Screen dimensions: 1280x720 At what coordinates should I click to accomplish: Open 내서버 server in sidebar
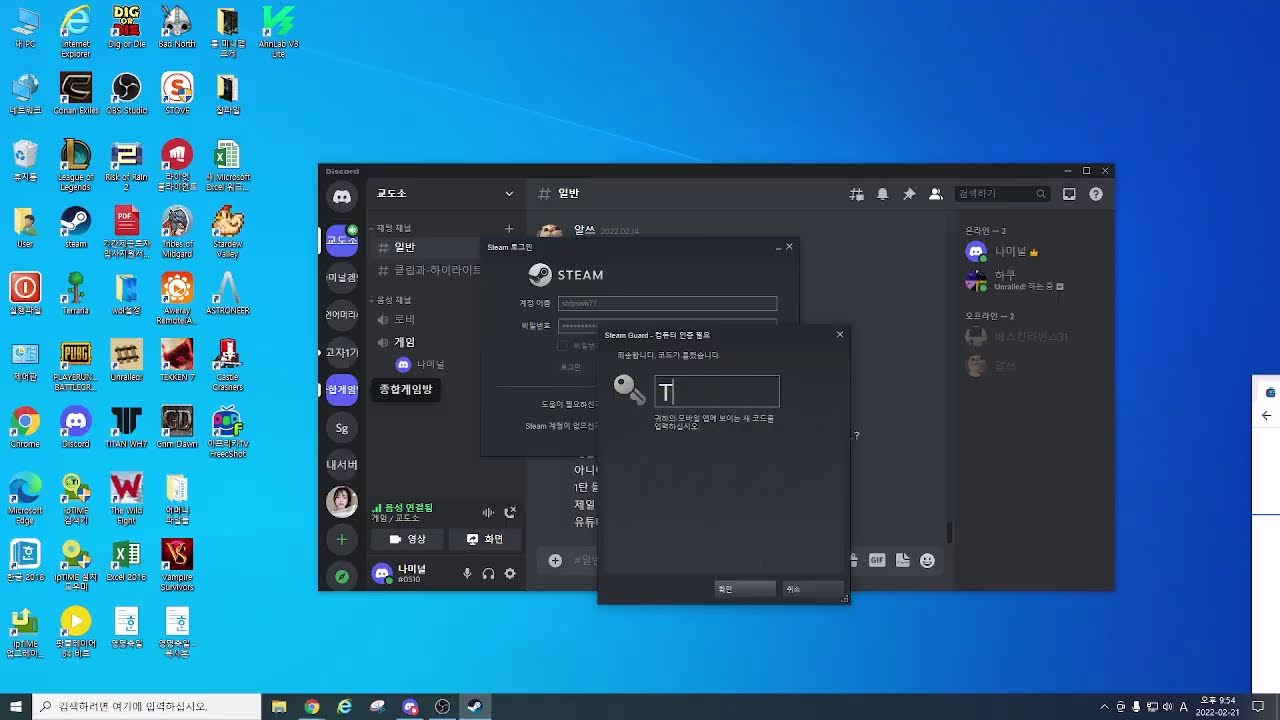342,465
